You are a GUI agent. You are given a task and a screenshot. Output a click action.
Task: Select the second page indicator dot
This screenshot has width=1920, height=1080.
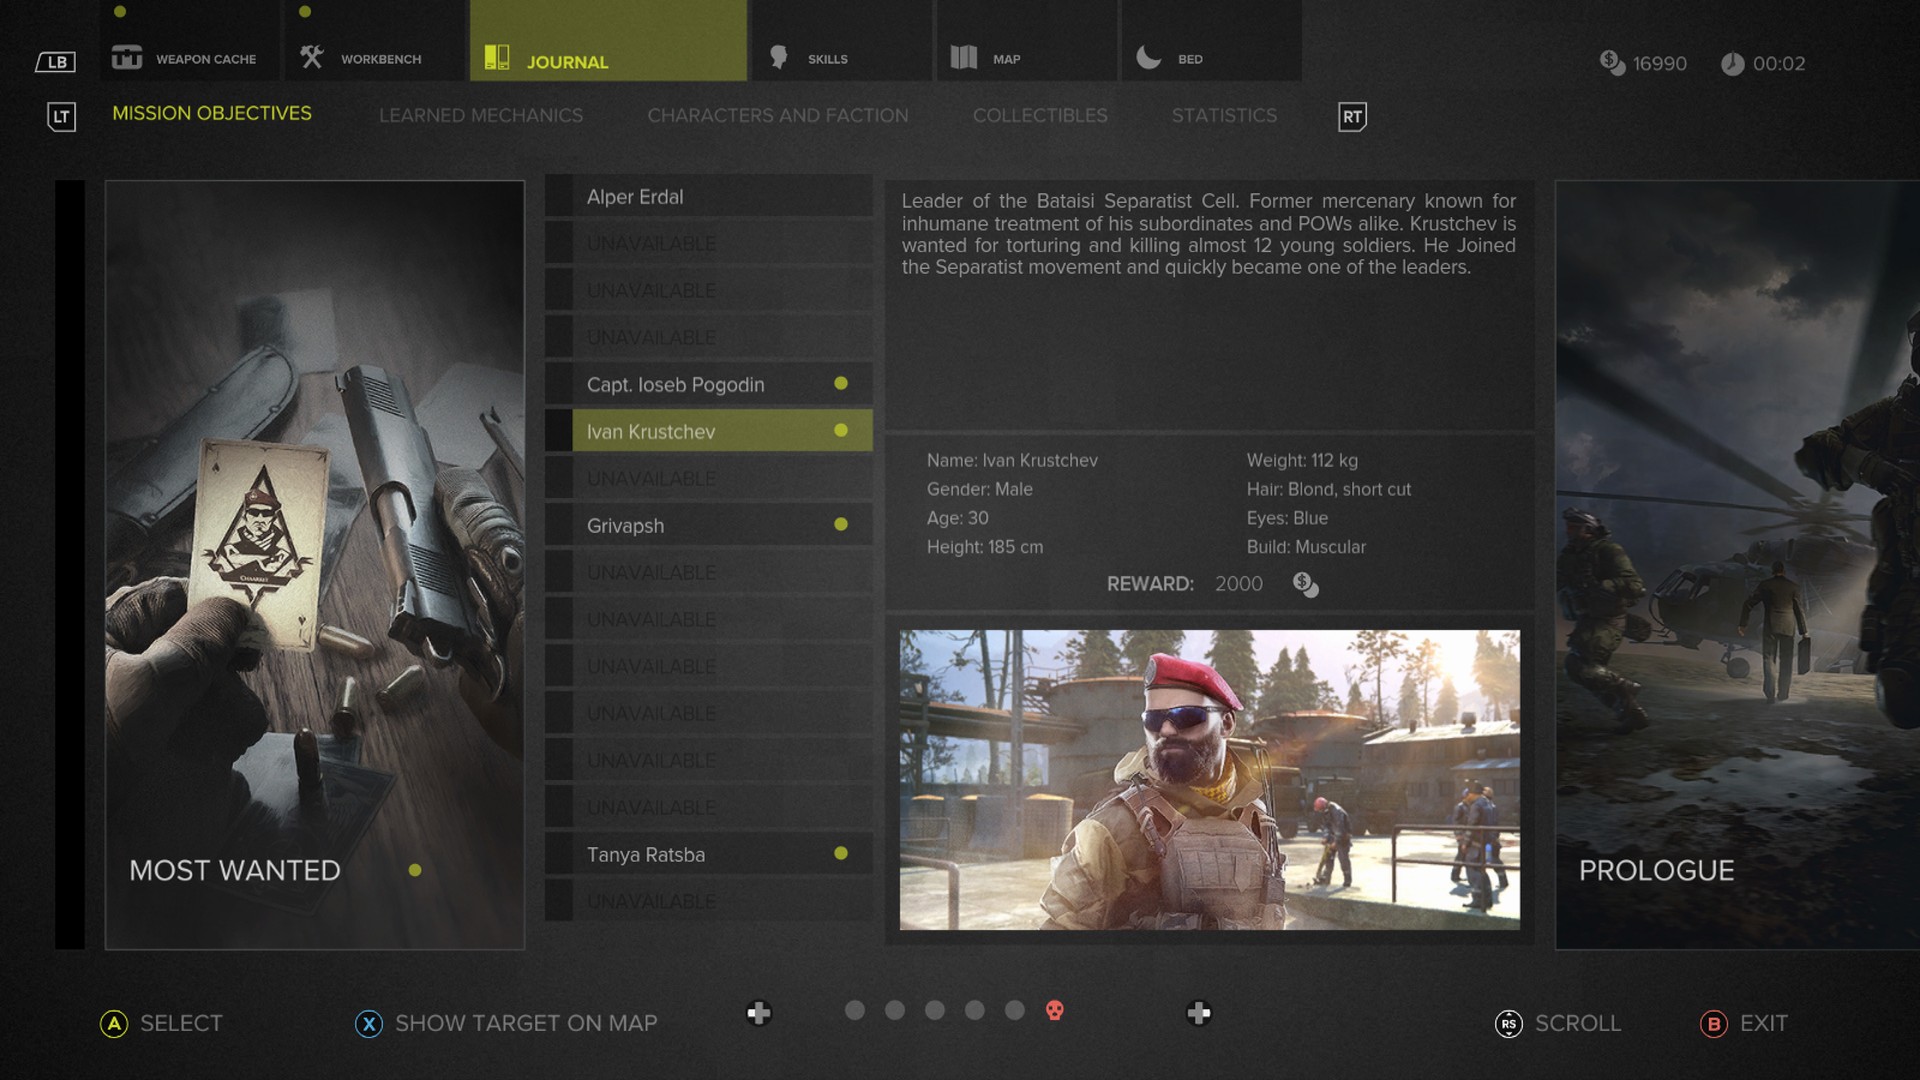coord(895,1010)
